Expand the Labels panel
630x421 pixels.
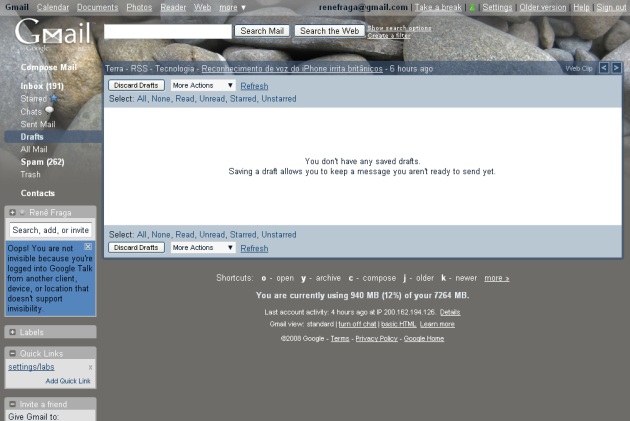click(12, 332)
